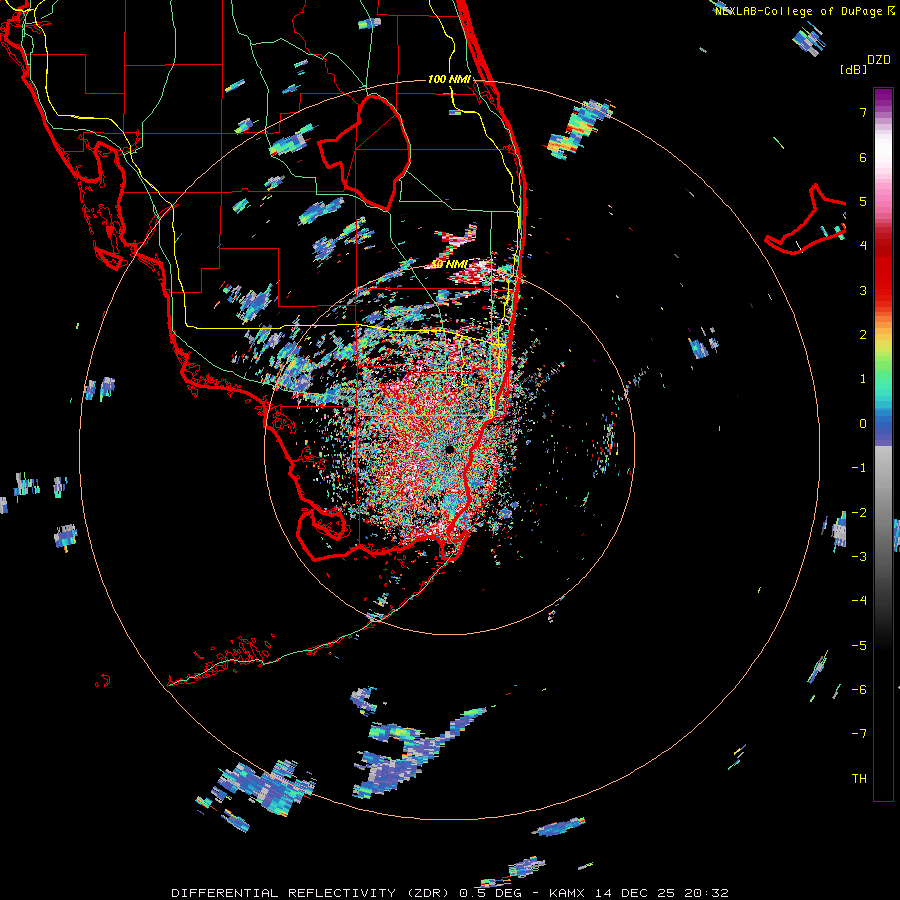The width and height of the screenshot is (900, 900).
Task: Click the black radar site dot
Action: (449, 449)
